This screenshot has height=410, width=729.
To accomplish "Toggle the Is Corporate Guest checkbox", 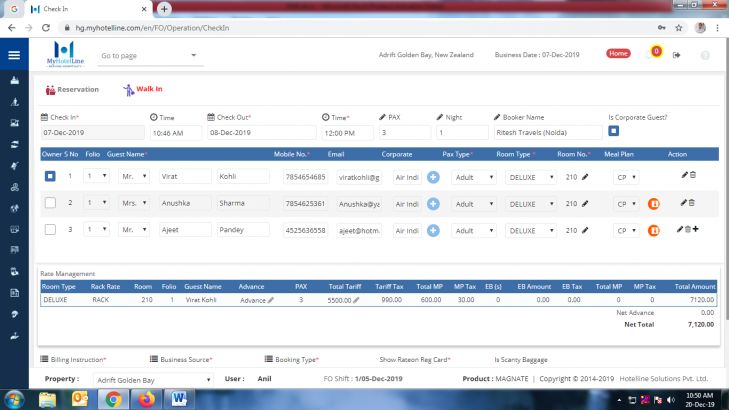I will [x=614, y=131].
